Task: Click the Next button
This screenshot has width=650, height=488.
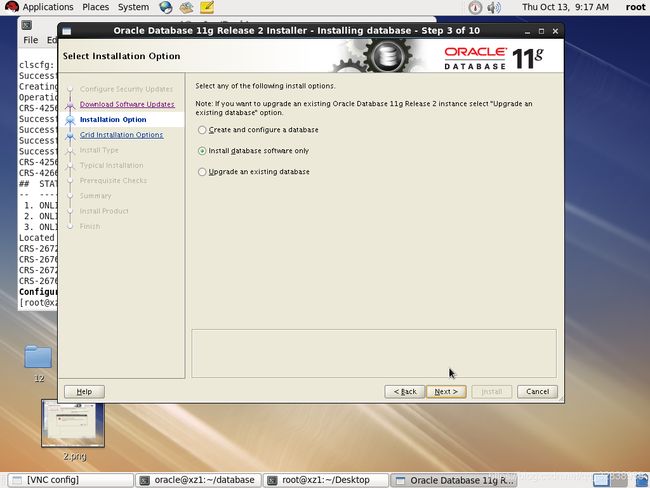Action: point(446,391)
